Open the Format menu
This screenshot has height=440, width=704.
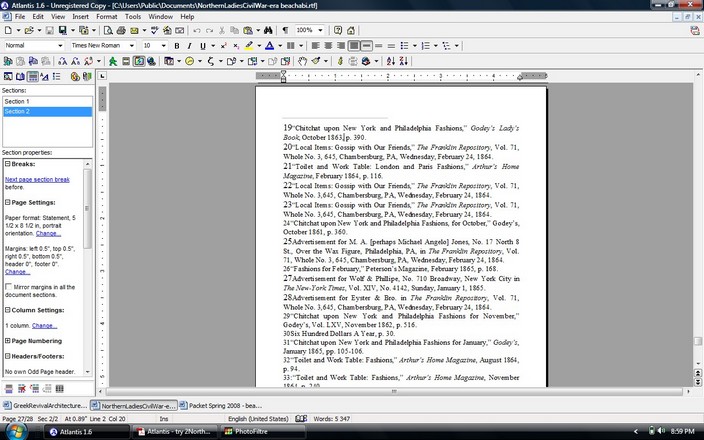pyautogui.click(x=106, y=17)
